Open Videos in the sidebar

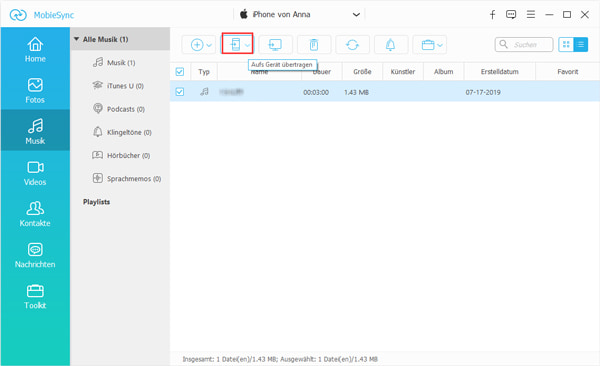point(35,173)
